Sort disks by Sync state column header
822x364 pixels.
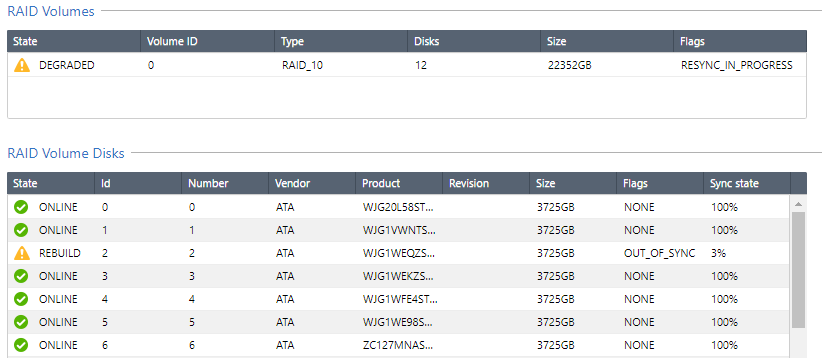(x=747, y=184)
